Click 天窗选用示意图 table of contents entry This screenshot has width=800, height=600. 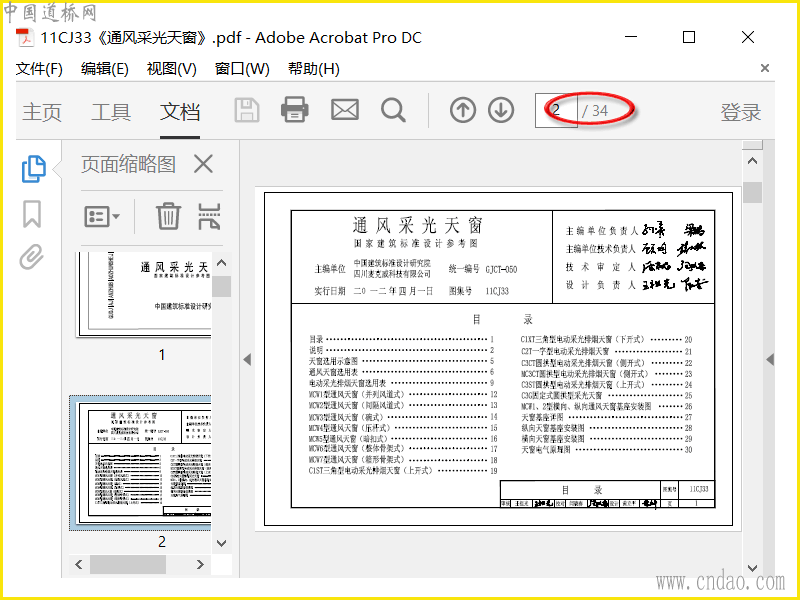[x=333, y=361]
